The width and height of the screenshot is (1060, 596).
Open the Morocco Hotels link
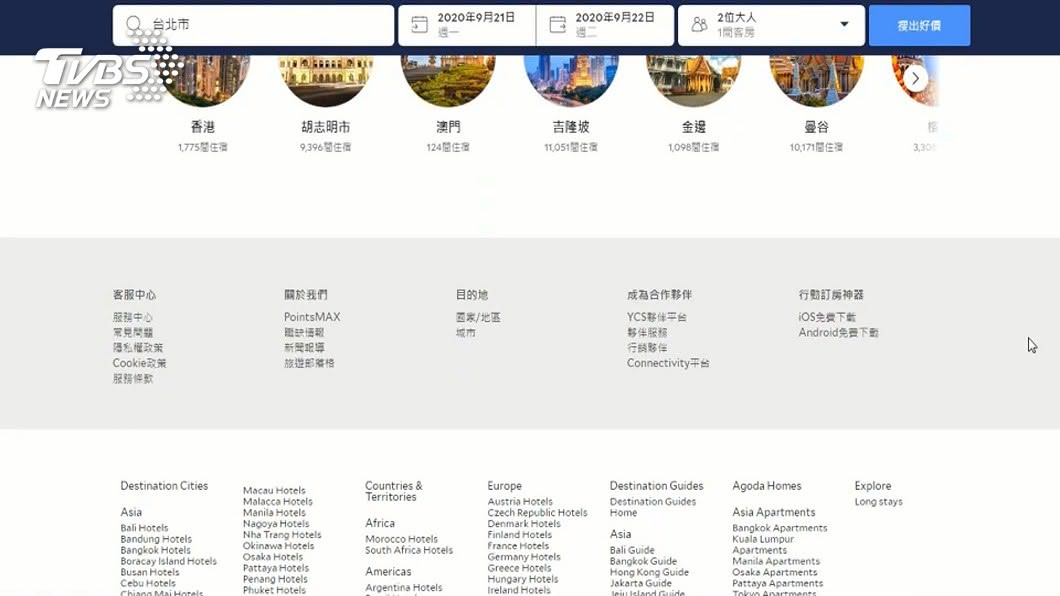click(x=402, y=539)
